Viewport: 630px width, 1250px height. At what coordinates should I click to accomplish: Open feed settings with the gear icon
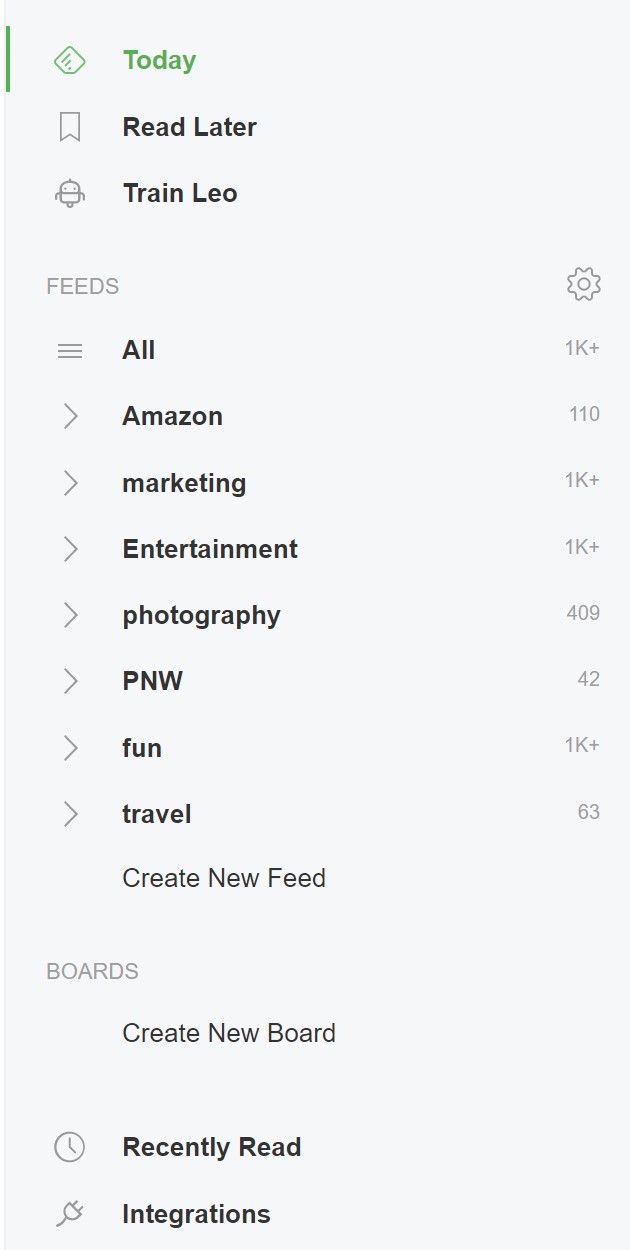point(583,284)
